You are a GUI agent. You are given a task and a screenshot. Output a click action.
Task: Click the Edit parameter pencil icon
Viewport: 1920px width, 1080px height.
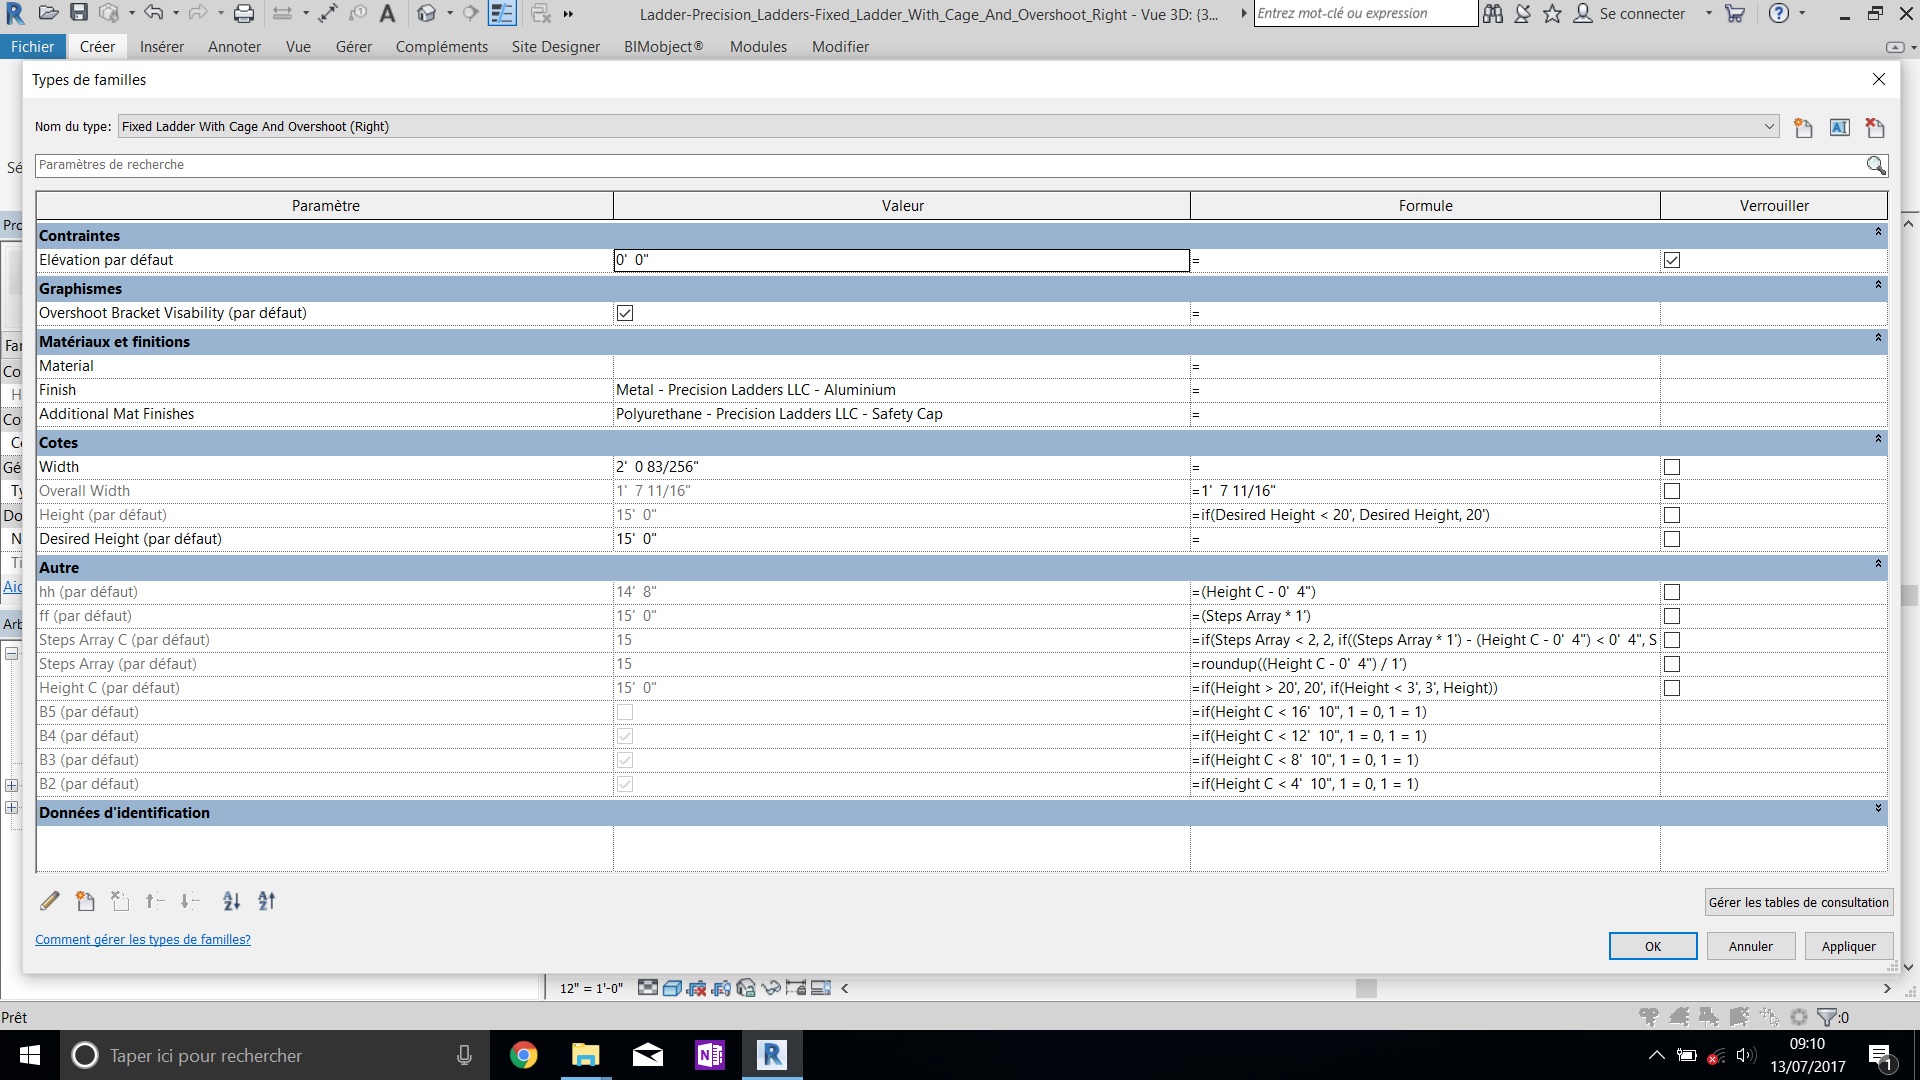tap(50, 901)
